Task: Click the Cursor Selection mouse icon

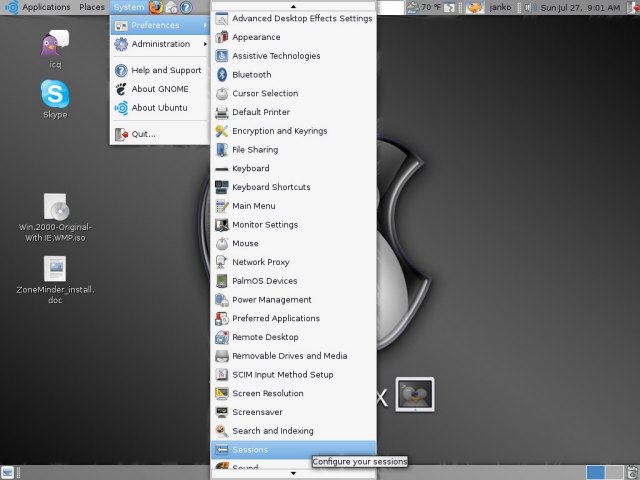Action: [x=222, y=93]
